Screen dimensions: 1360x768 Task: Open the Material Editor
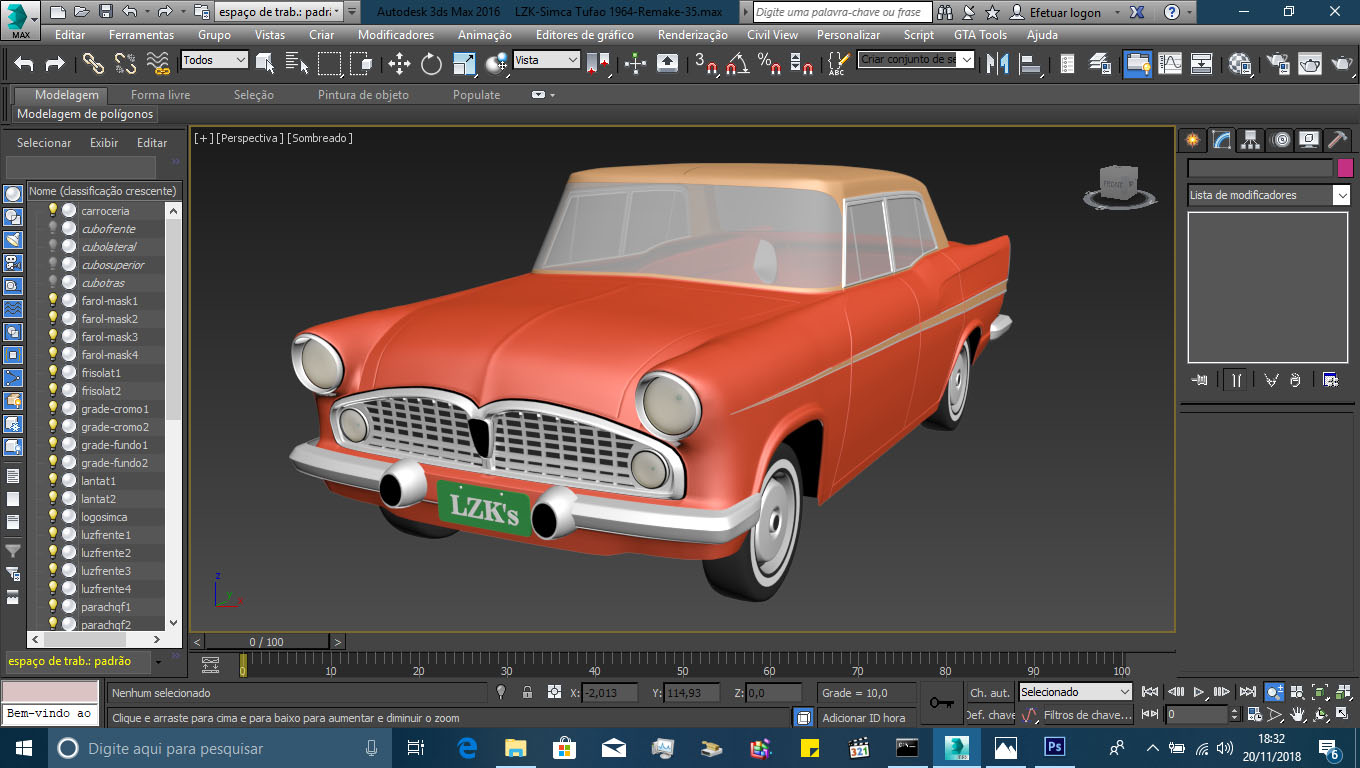(x=1240, y=64)
